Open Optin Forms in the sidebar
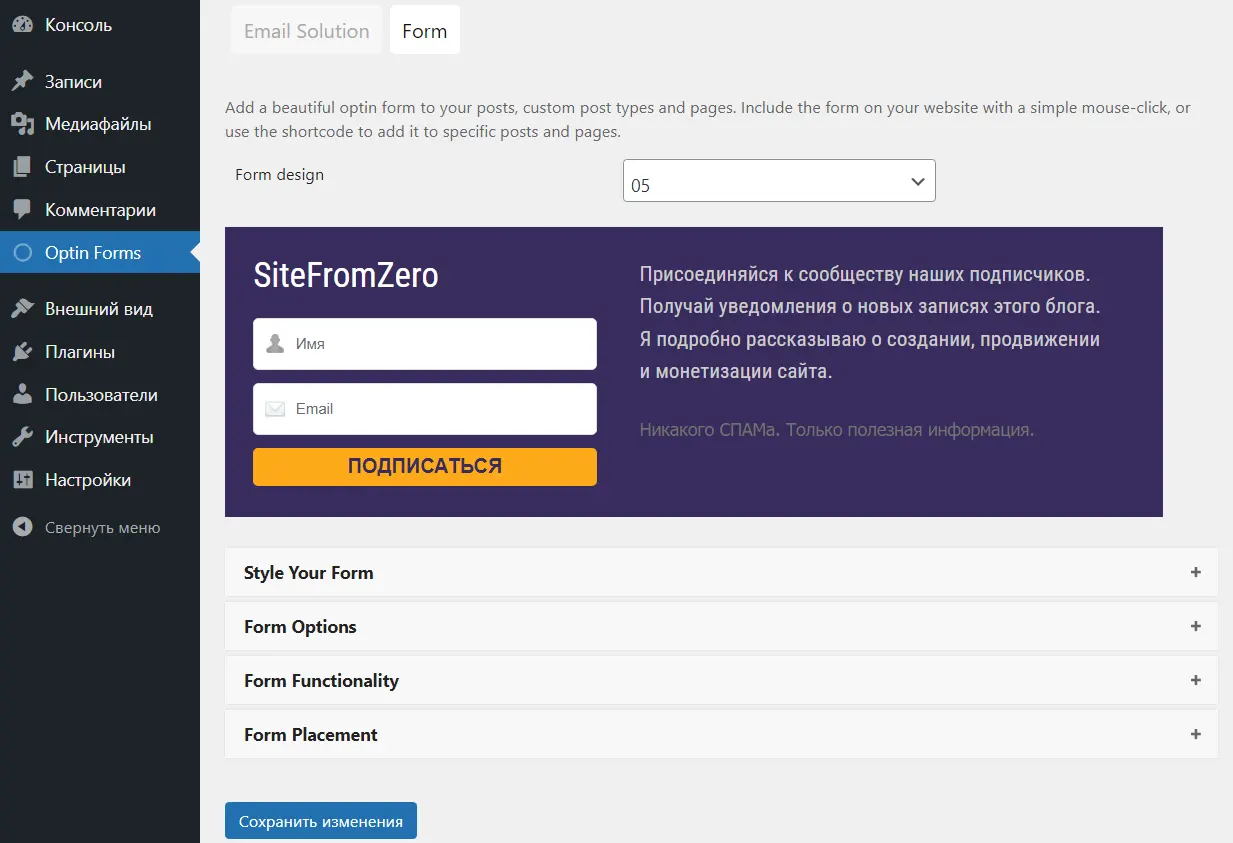1233x843 pixels. click(x=93, y=253)
